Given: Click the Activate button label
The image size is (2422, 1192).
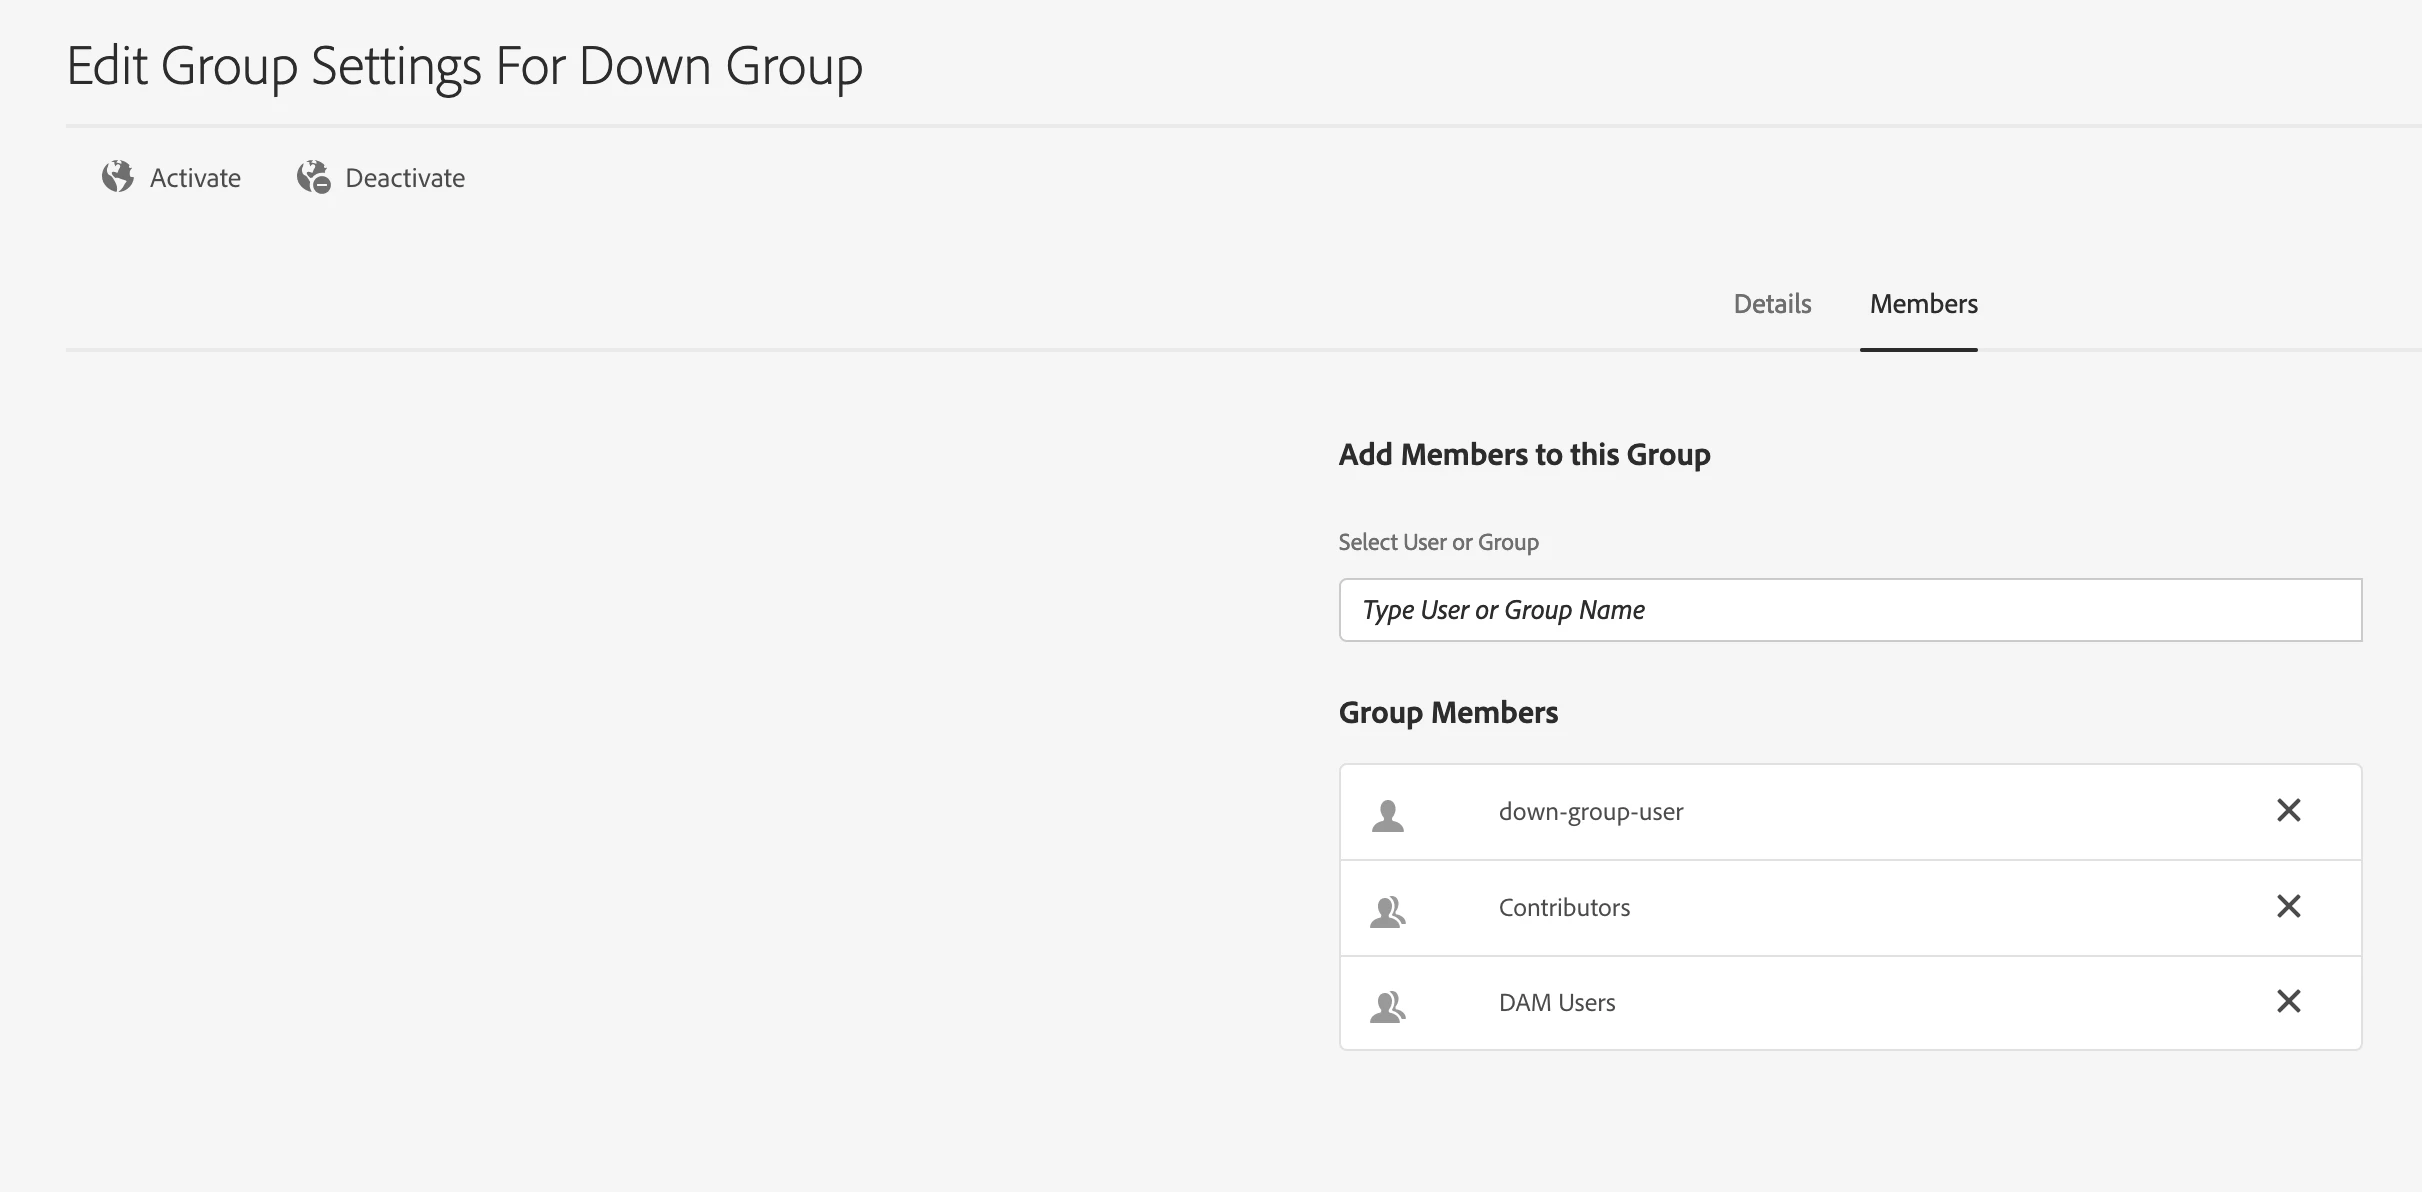Looking at the screenshot, I should click(x=195, y=178).
